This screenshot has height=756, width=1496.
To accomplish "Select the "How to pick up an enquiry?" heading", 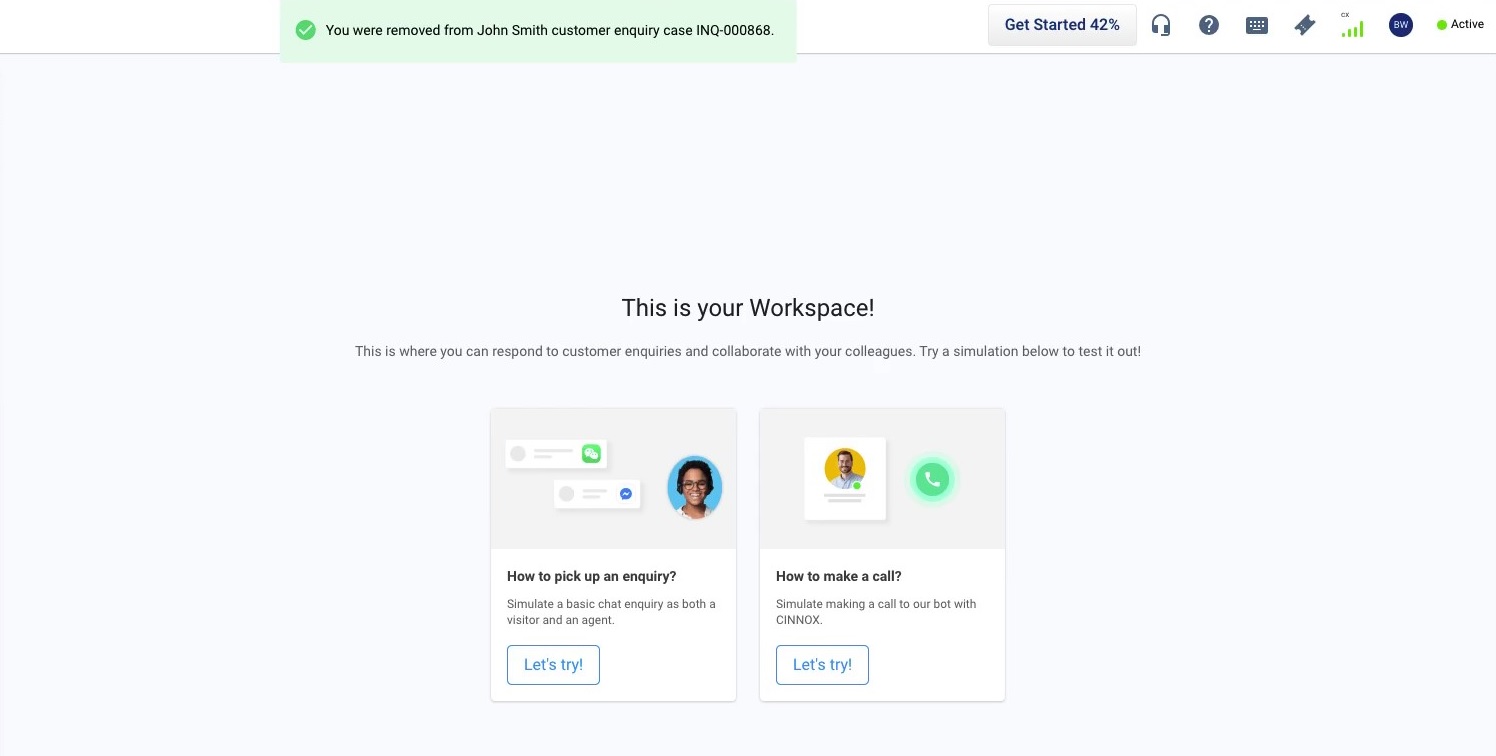I will coord(592,576).
